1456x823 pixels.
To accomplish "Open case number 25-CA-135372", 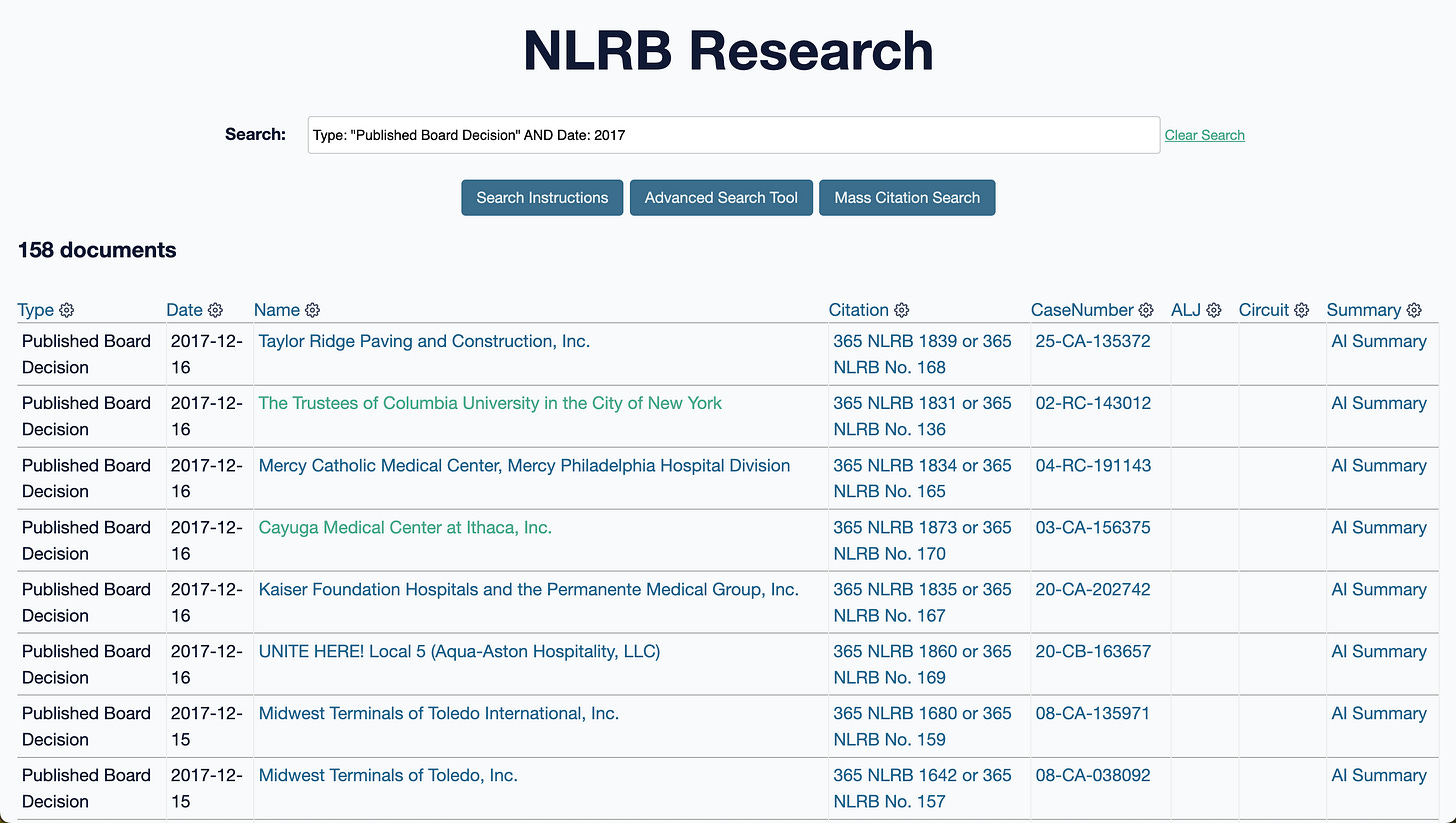I will click(1093, 341).
